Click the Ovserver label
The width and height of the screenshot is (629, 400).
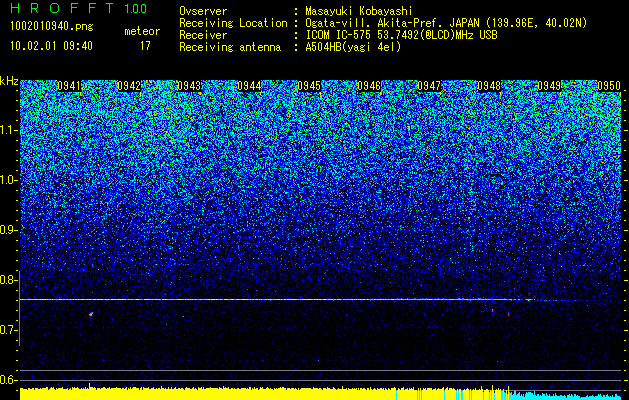[x=203, y=12]
